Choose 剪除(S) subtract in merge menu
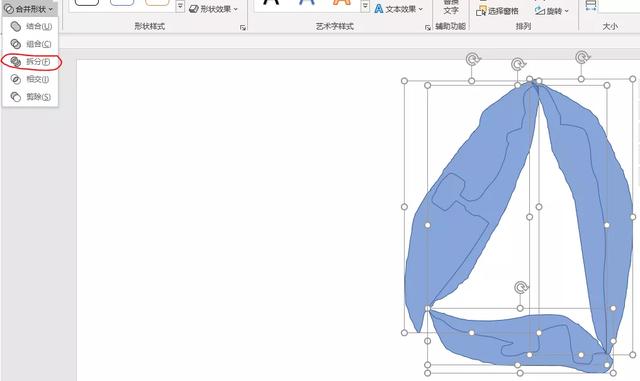 click(x=31, y=97)
